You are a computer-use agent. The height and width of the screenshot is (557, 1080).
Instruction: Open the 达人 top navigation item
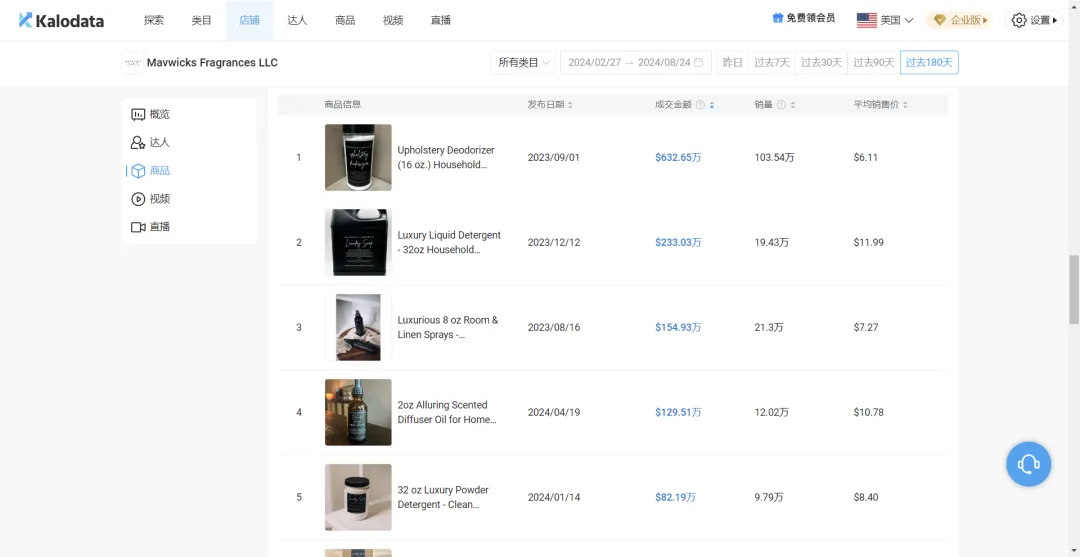coord(297,21)
